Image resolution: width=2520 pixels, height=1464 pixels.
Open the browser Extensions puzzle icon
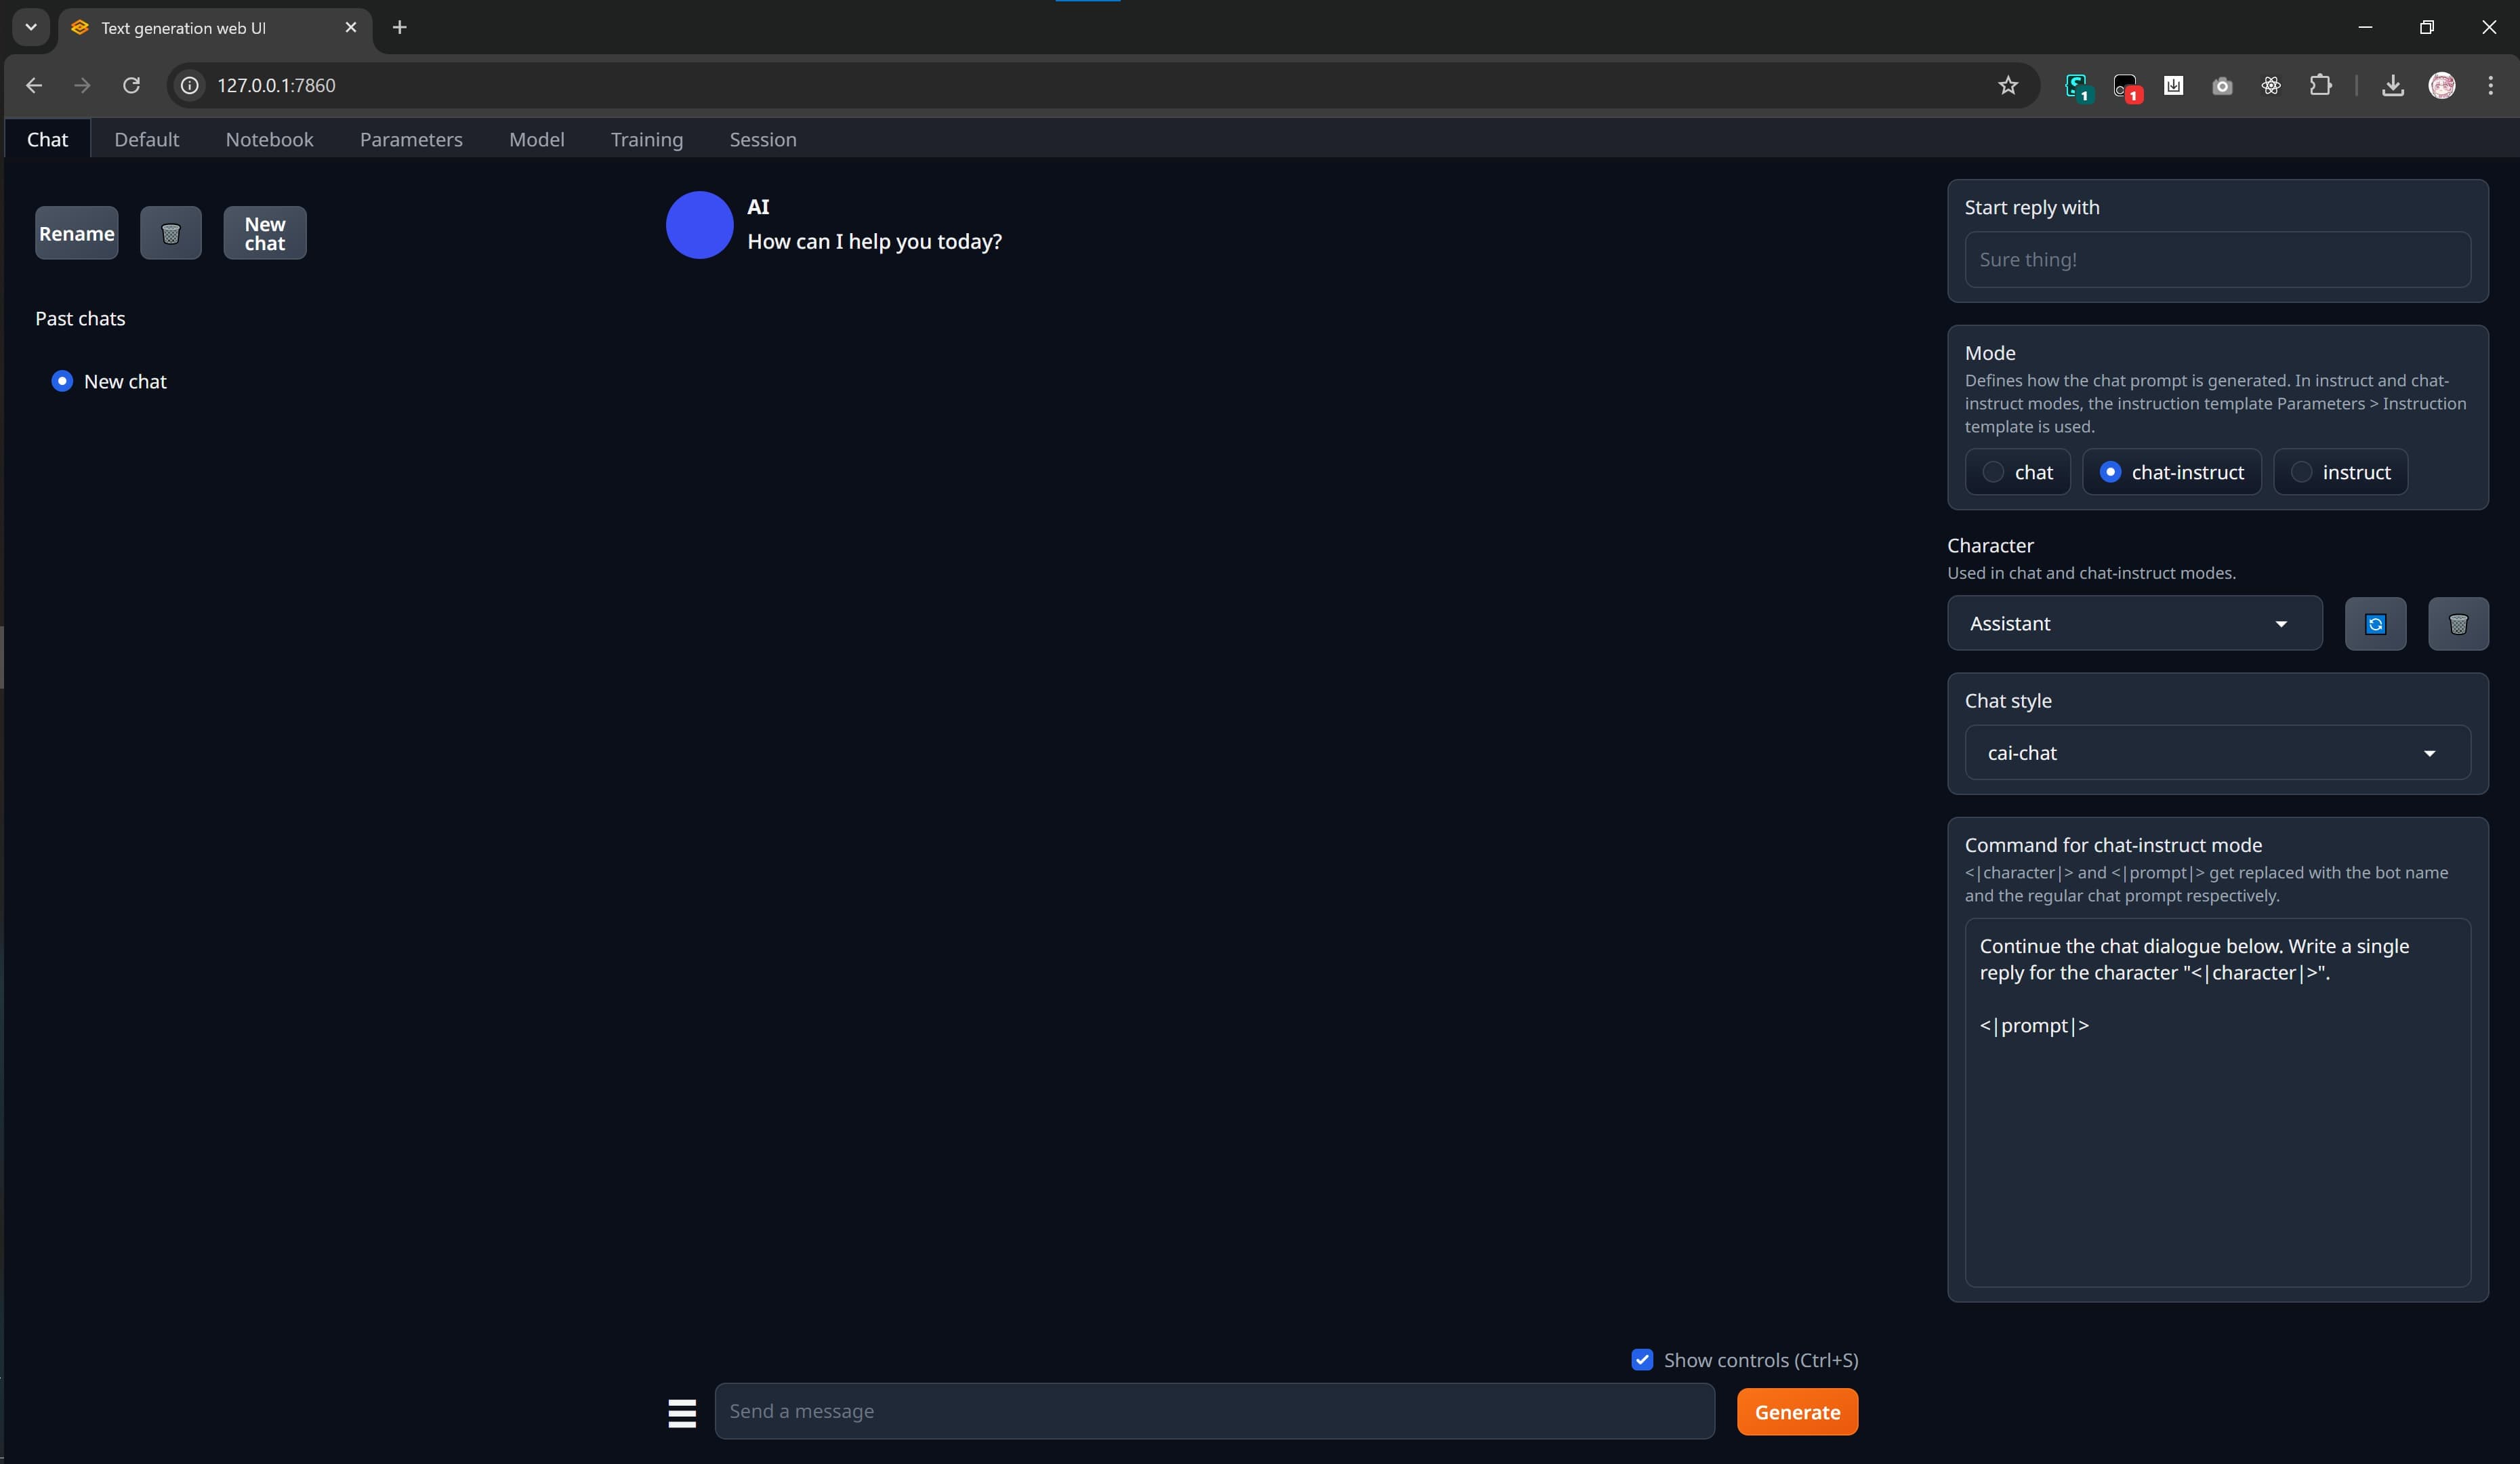click(x=2321, y=86)
